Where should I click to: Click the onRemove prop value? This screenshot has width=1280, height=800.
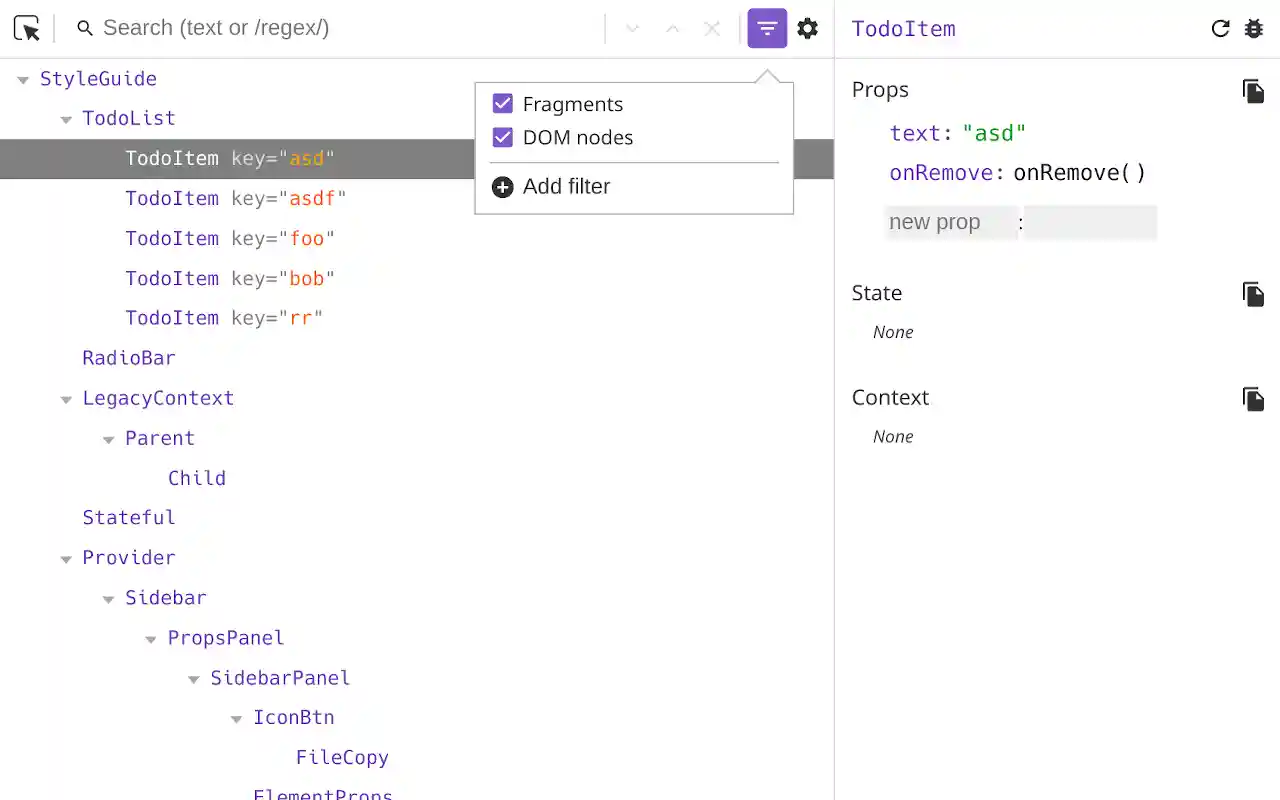(1079, 173)
